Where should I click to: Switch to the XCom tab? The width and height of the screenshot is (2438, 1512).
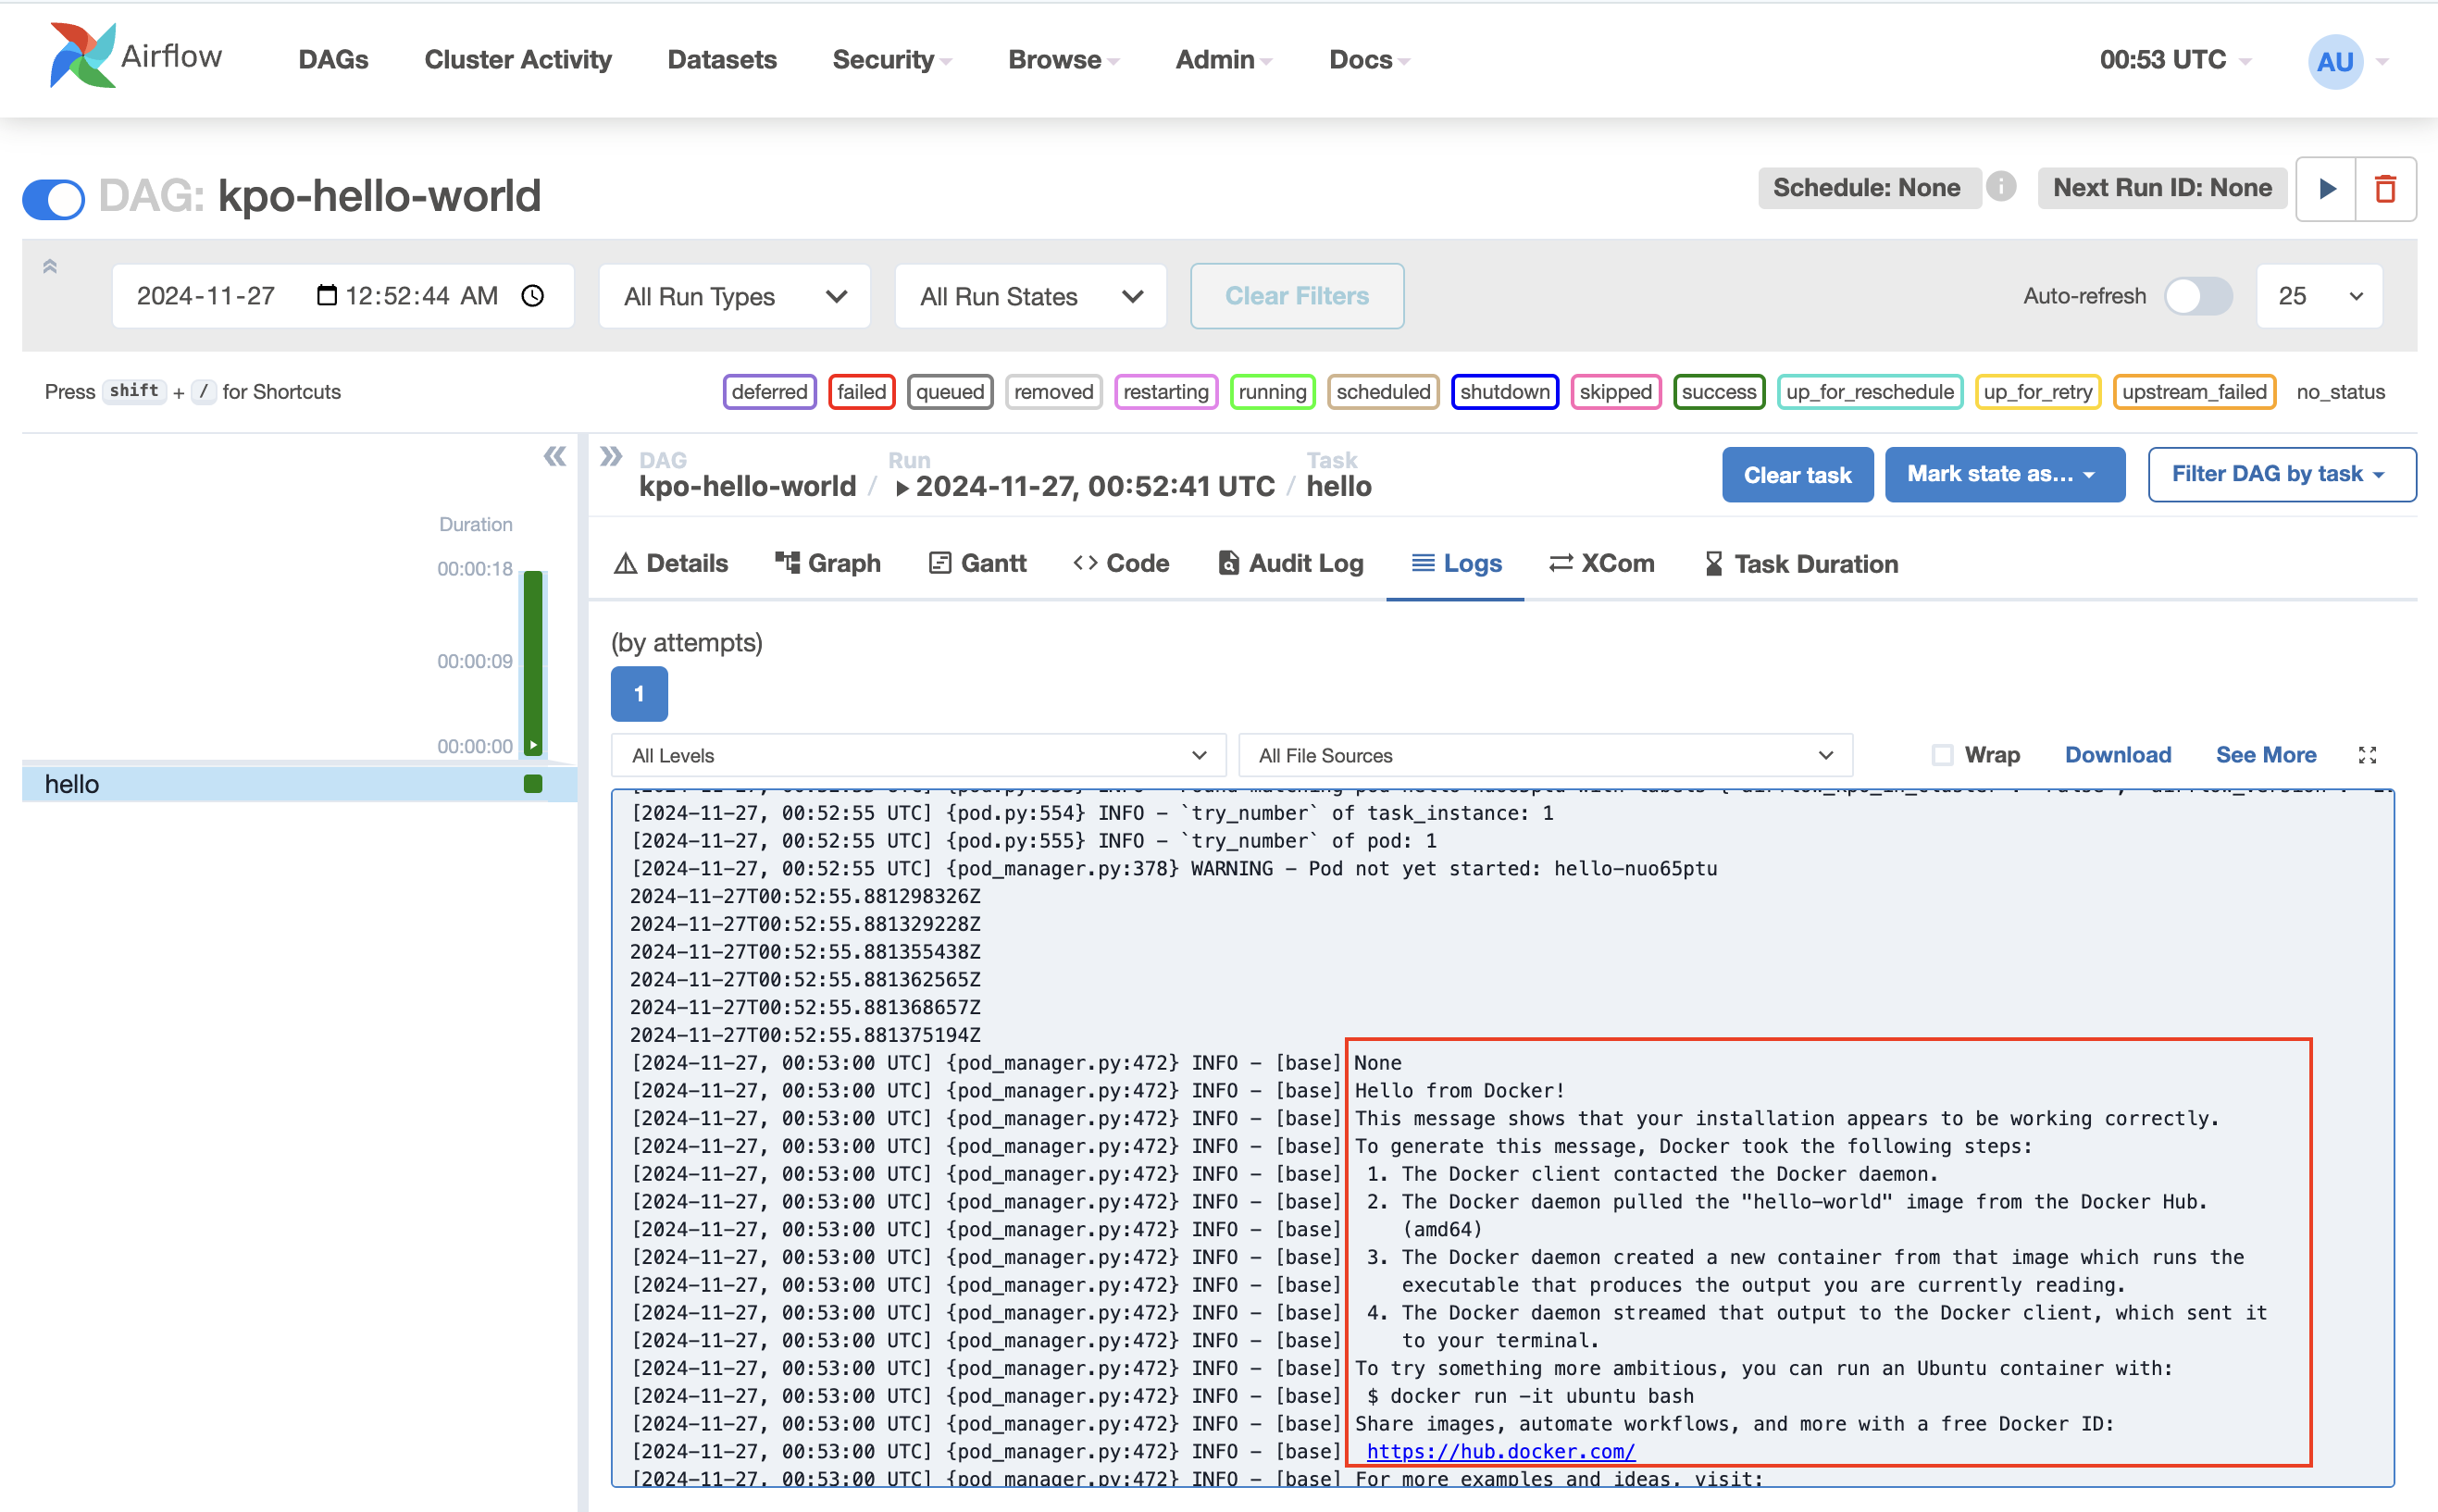[x=1601, y=563]
